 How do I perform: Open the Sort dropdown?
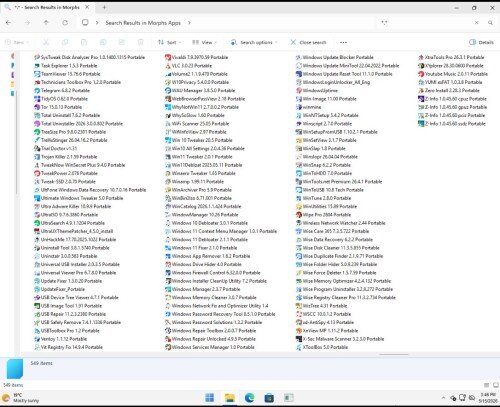pos(170,42)
